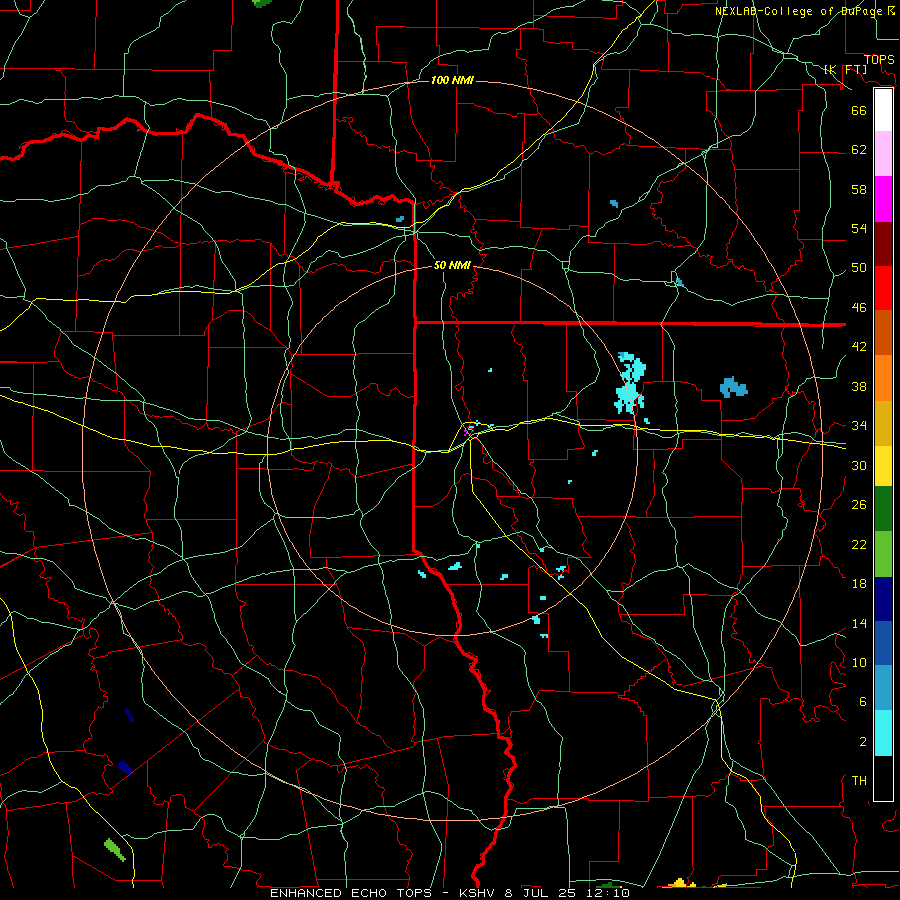Image resolution: width=900 pixels, height=900 pixels.
Task: Click the 50 legend value
Action: (x=859, y=268)
